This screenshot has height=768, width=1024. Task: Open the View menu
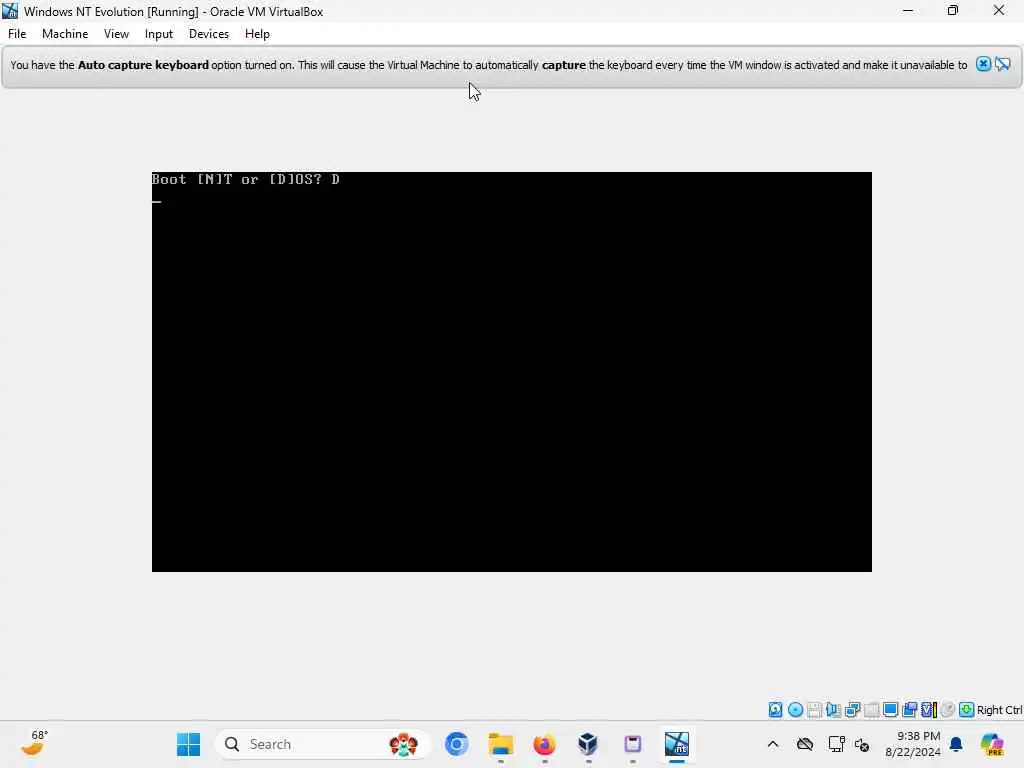[116, 34]
